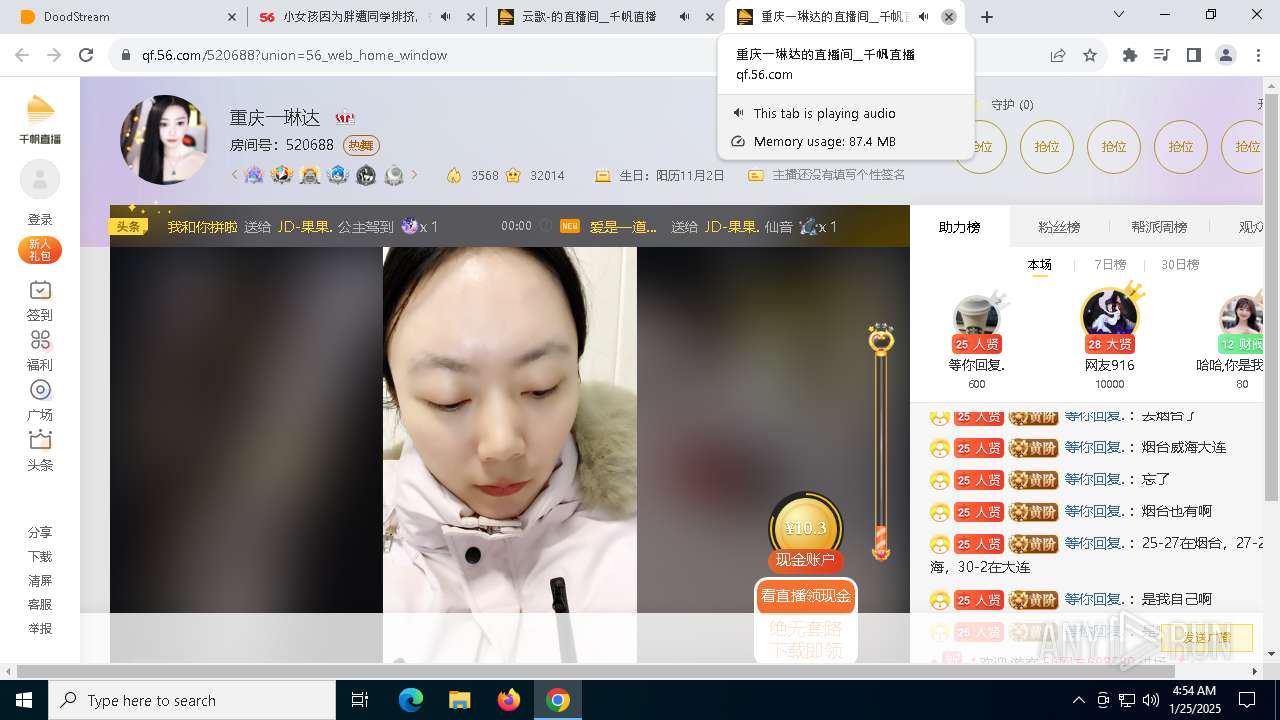
Task: Open media control icon in toolbar
Action: coord(1162,55)
